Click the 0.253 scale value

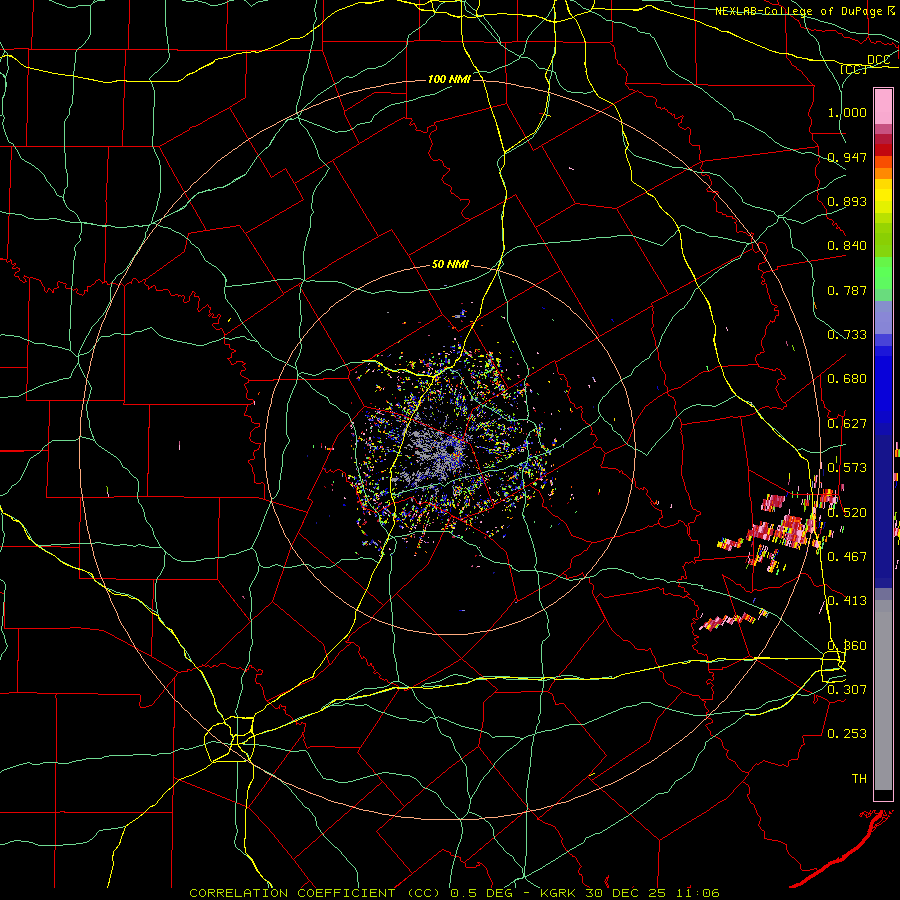[x=847, y=734]
